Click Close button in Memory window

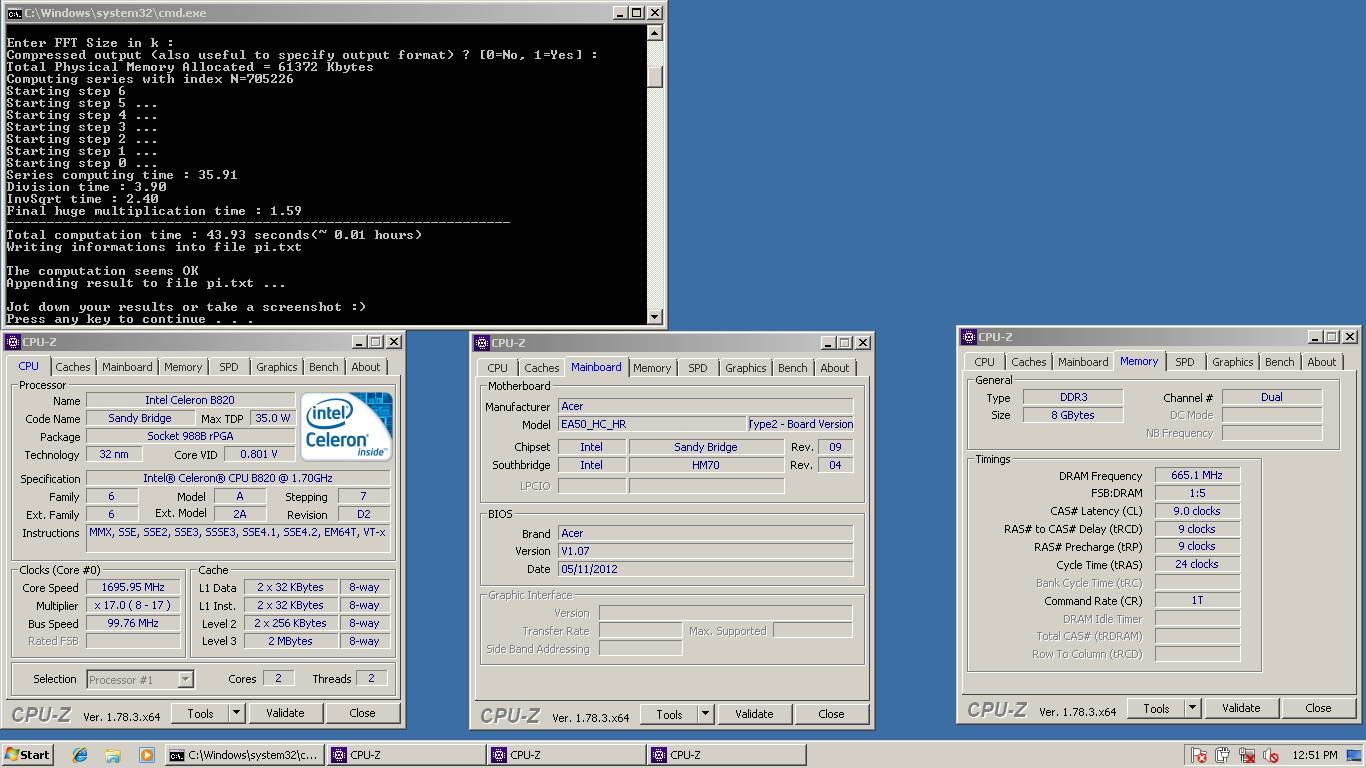[1319, 708]
